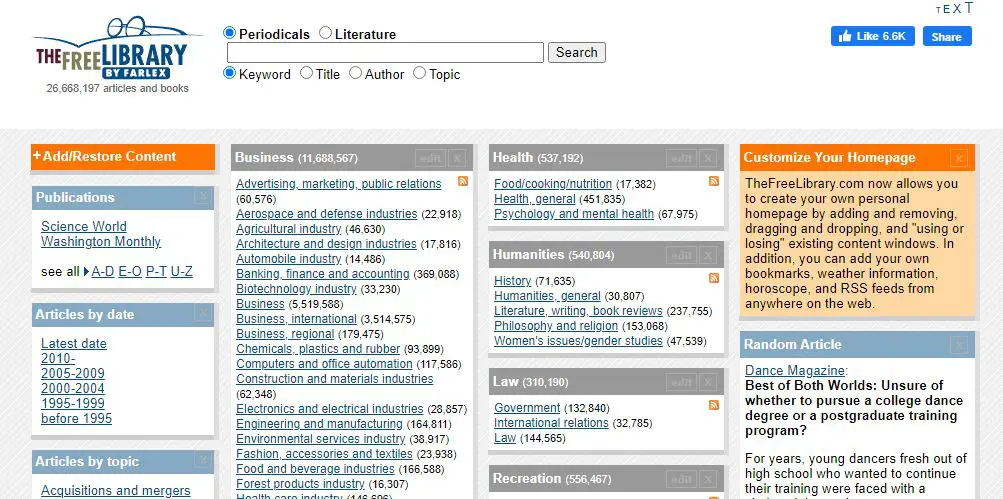
Task: Select the Title search option
Action: 306,73
